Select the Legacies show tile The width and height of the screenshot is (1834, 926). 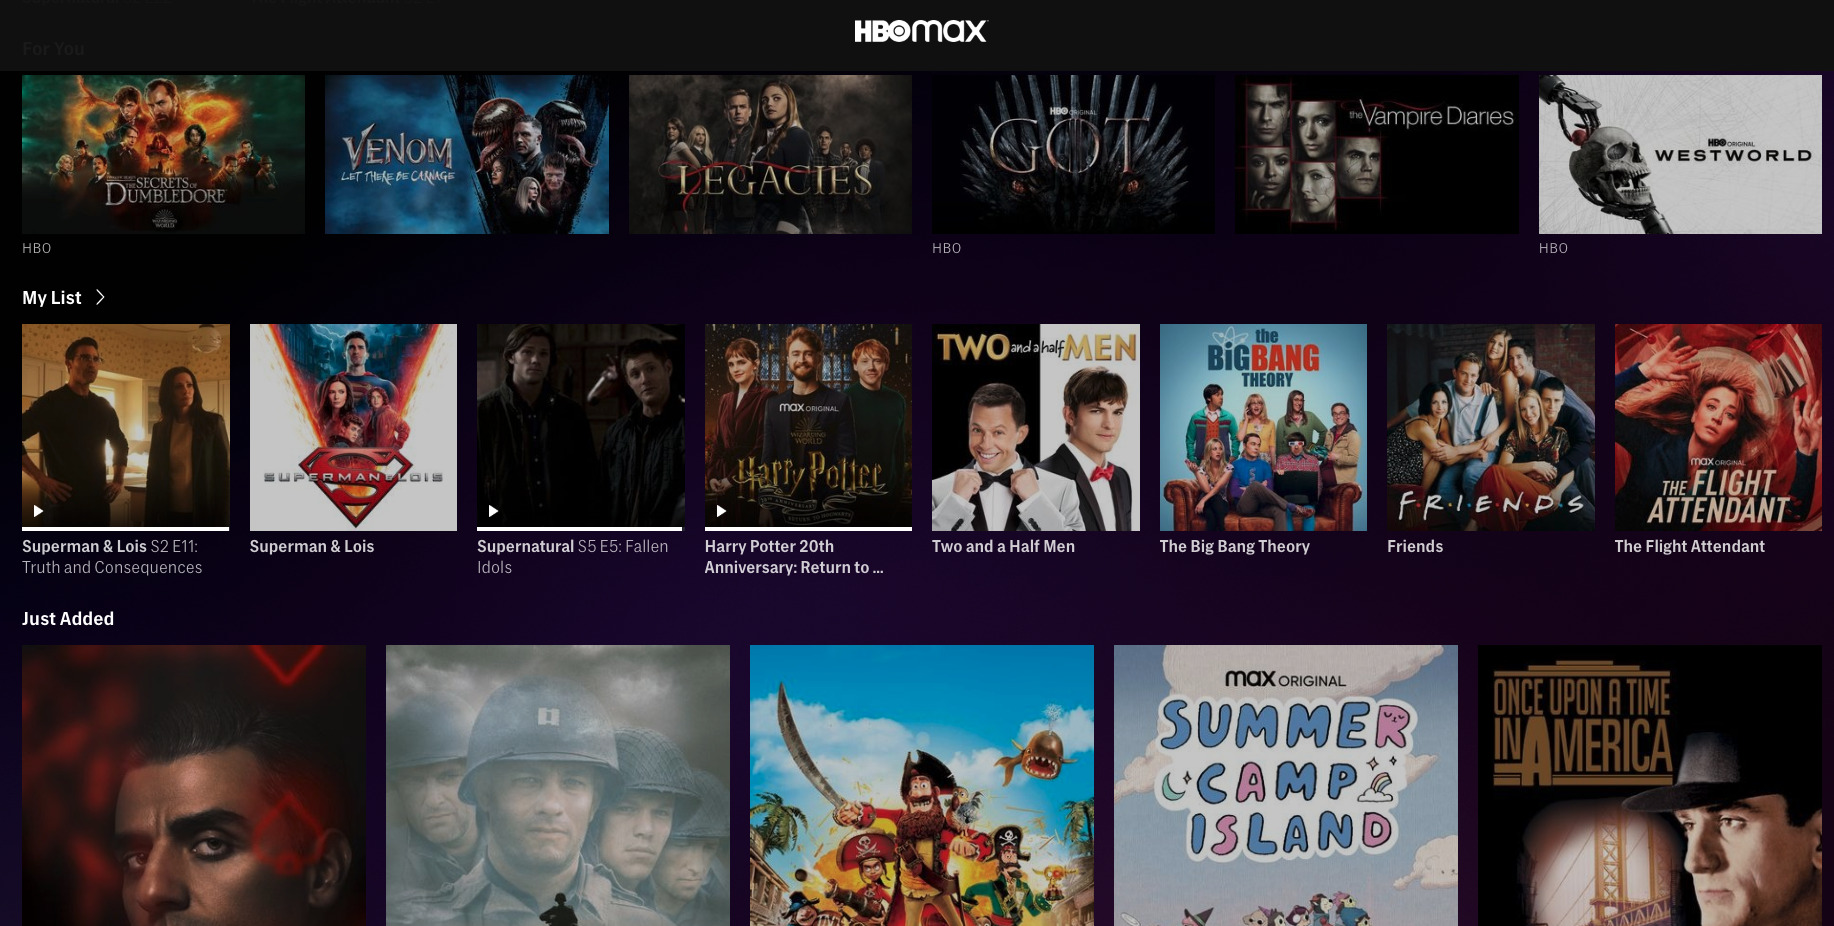coord(770,154)
